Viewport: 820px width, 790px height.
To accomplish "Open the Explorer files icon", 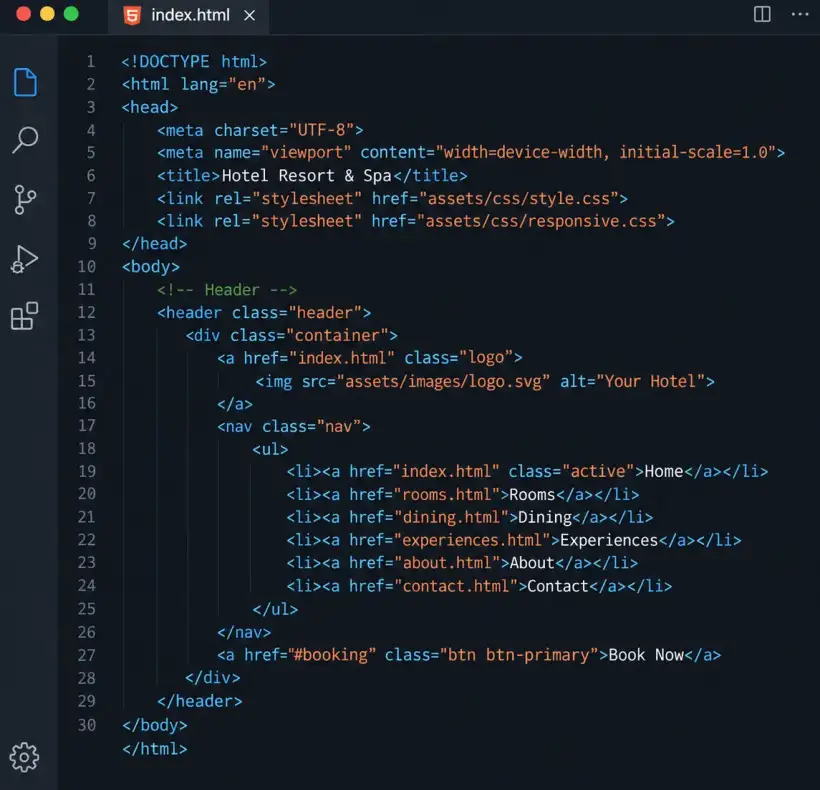I will click(25, 82).
